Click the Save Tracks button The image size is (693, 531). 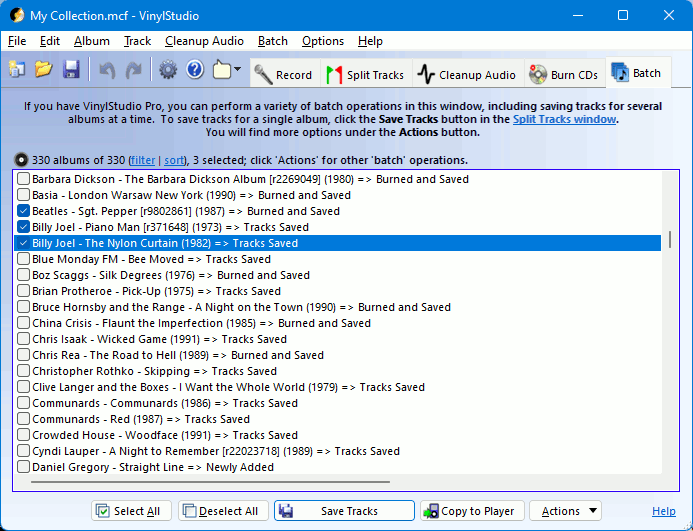344,511
